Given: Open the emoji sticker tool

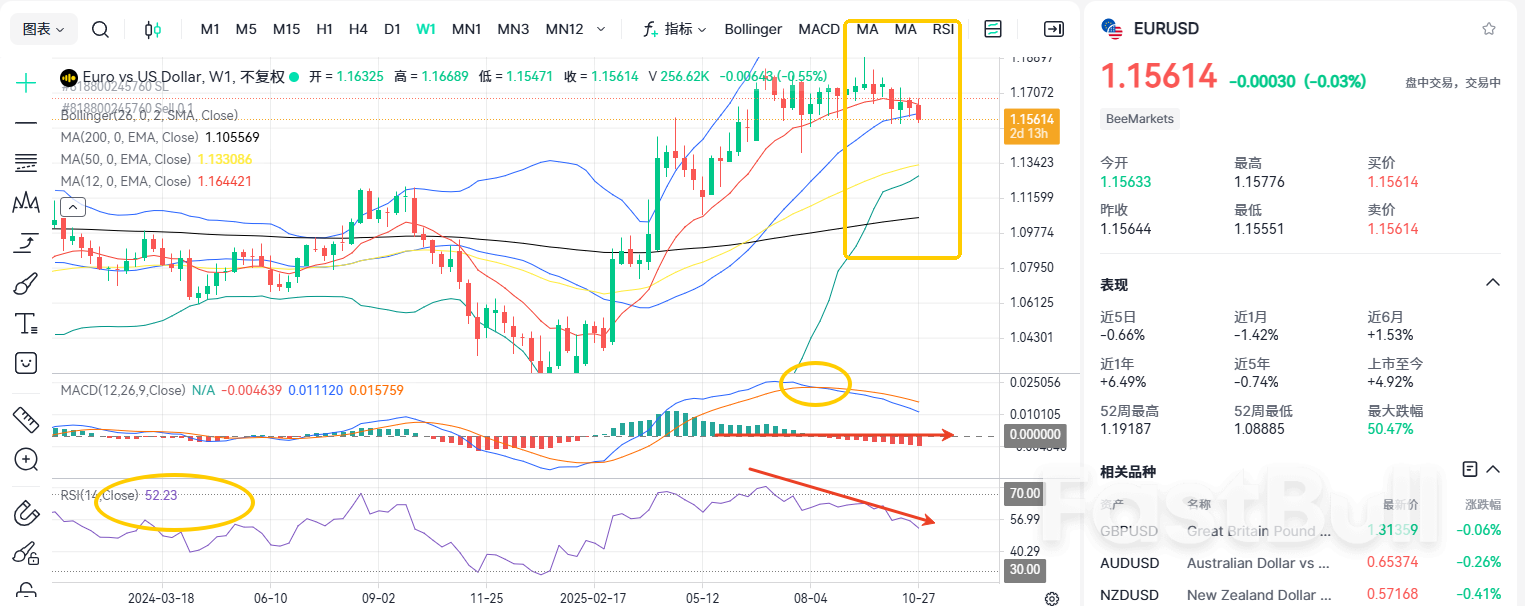Looking at the screenshot, I should point(25,363).
